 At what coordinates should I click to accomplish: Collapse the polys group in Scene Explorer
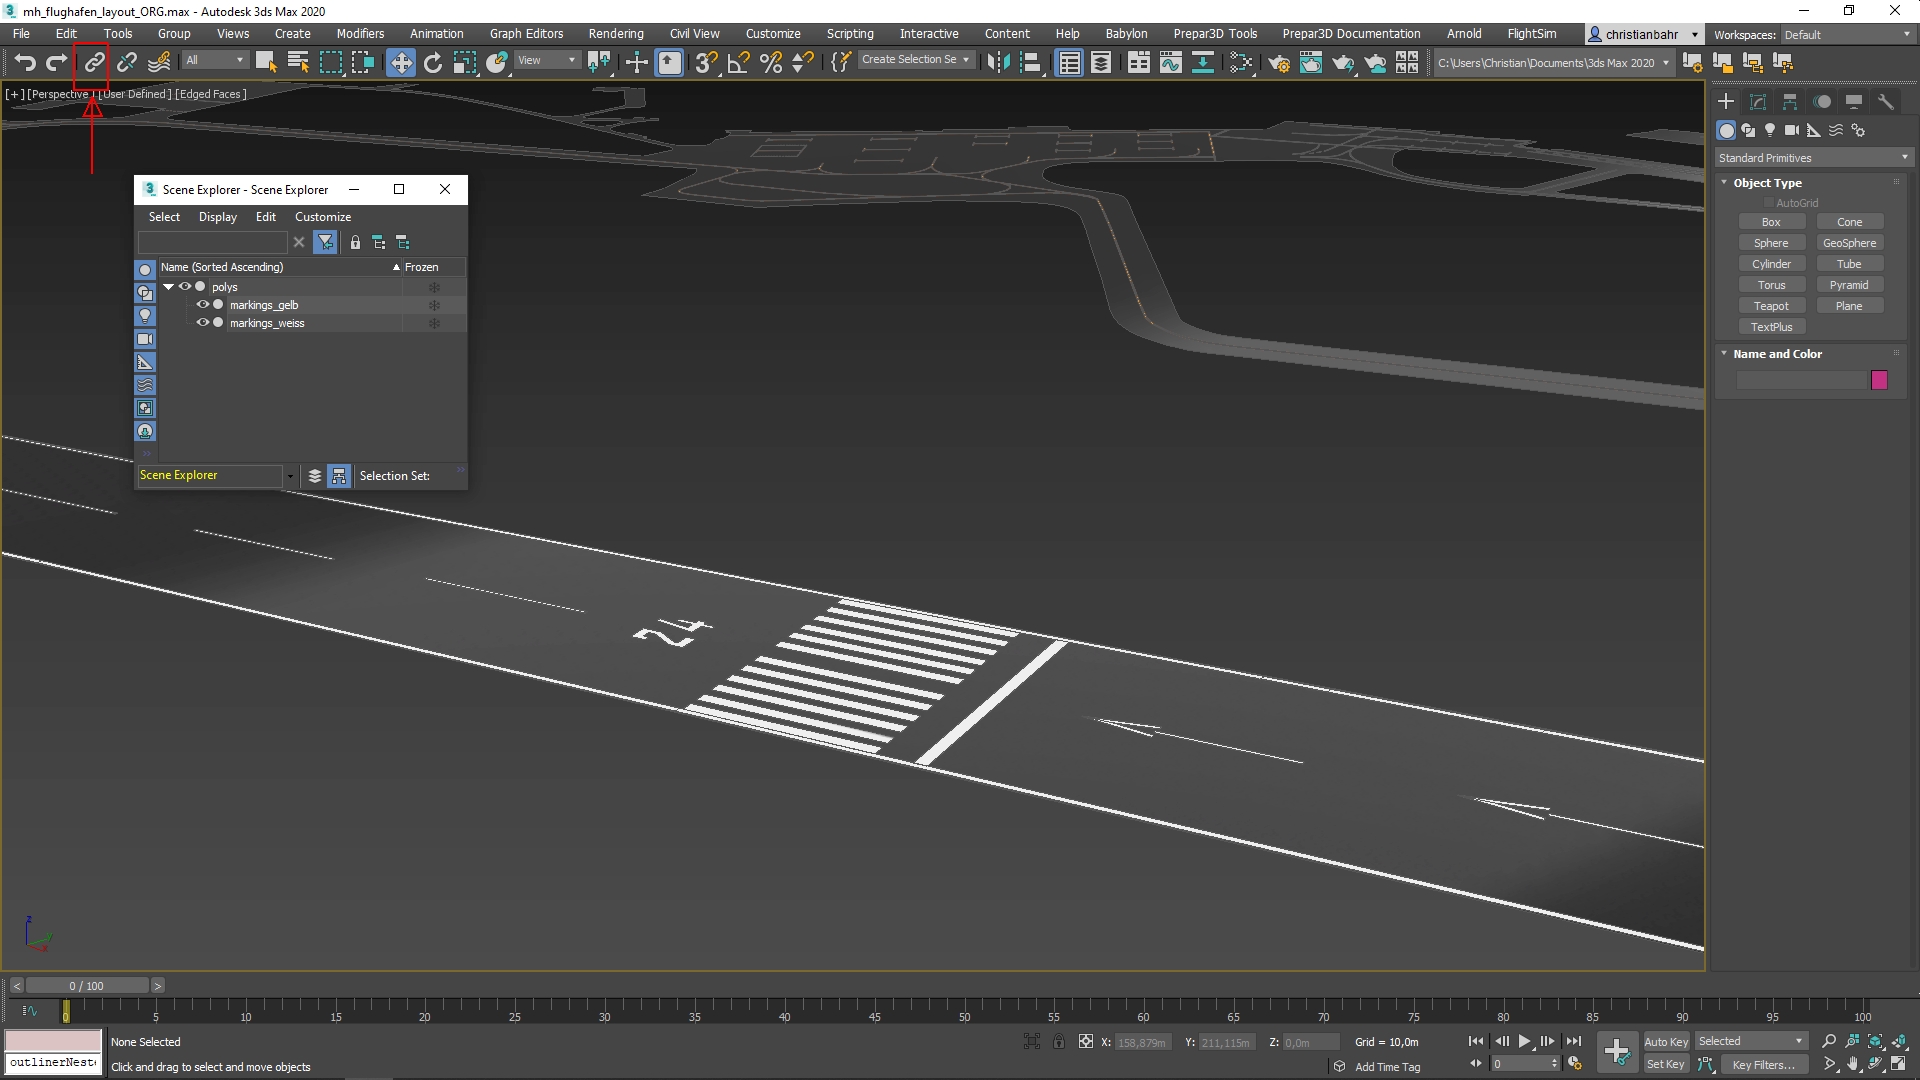(x=167, y=287)
